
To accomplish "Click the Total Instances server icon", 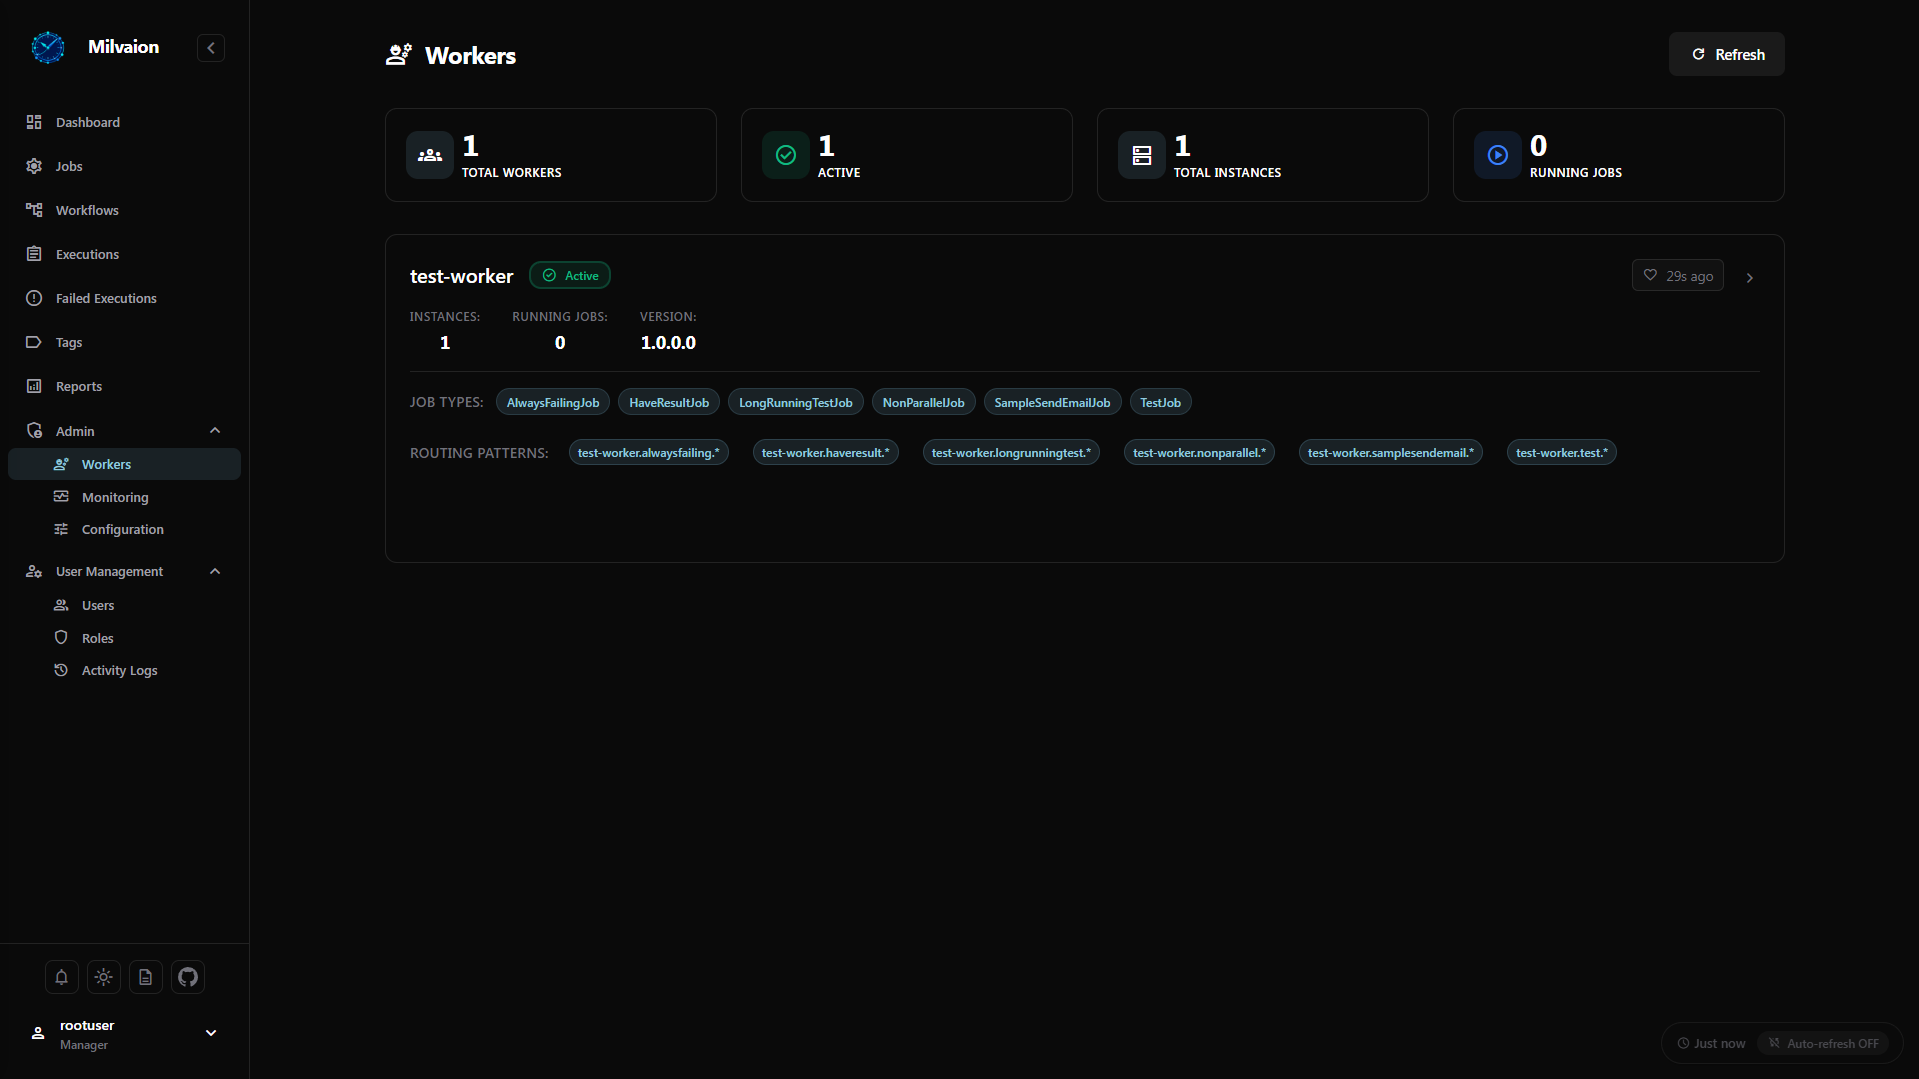I will point(1141,155).
